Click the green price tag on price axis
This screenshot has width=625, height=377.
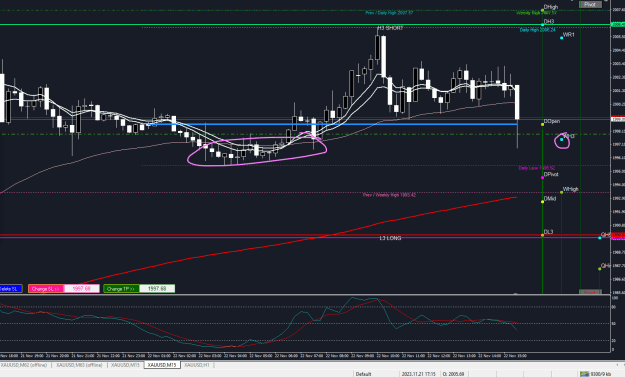point(618,25)
